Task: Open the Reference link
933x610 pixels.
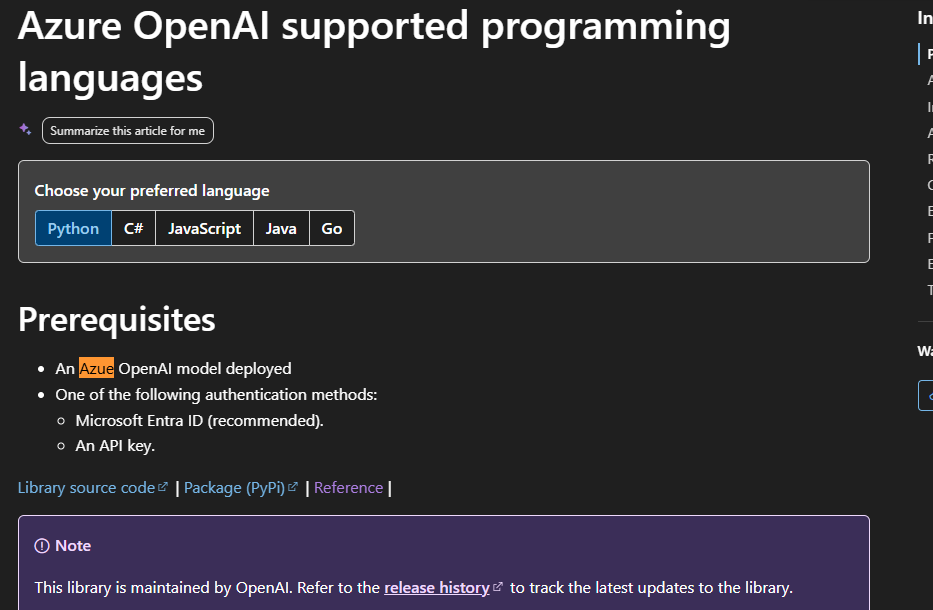Action: click(x=348, y=488)
